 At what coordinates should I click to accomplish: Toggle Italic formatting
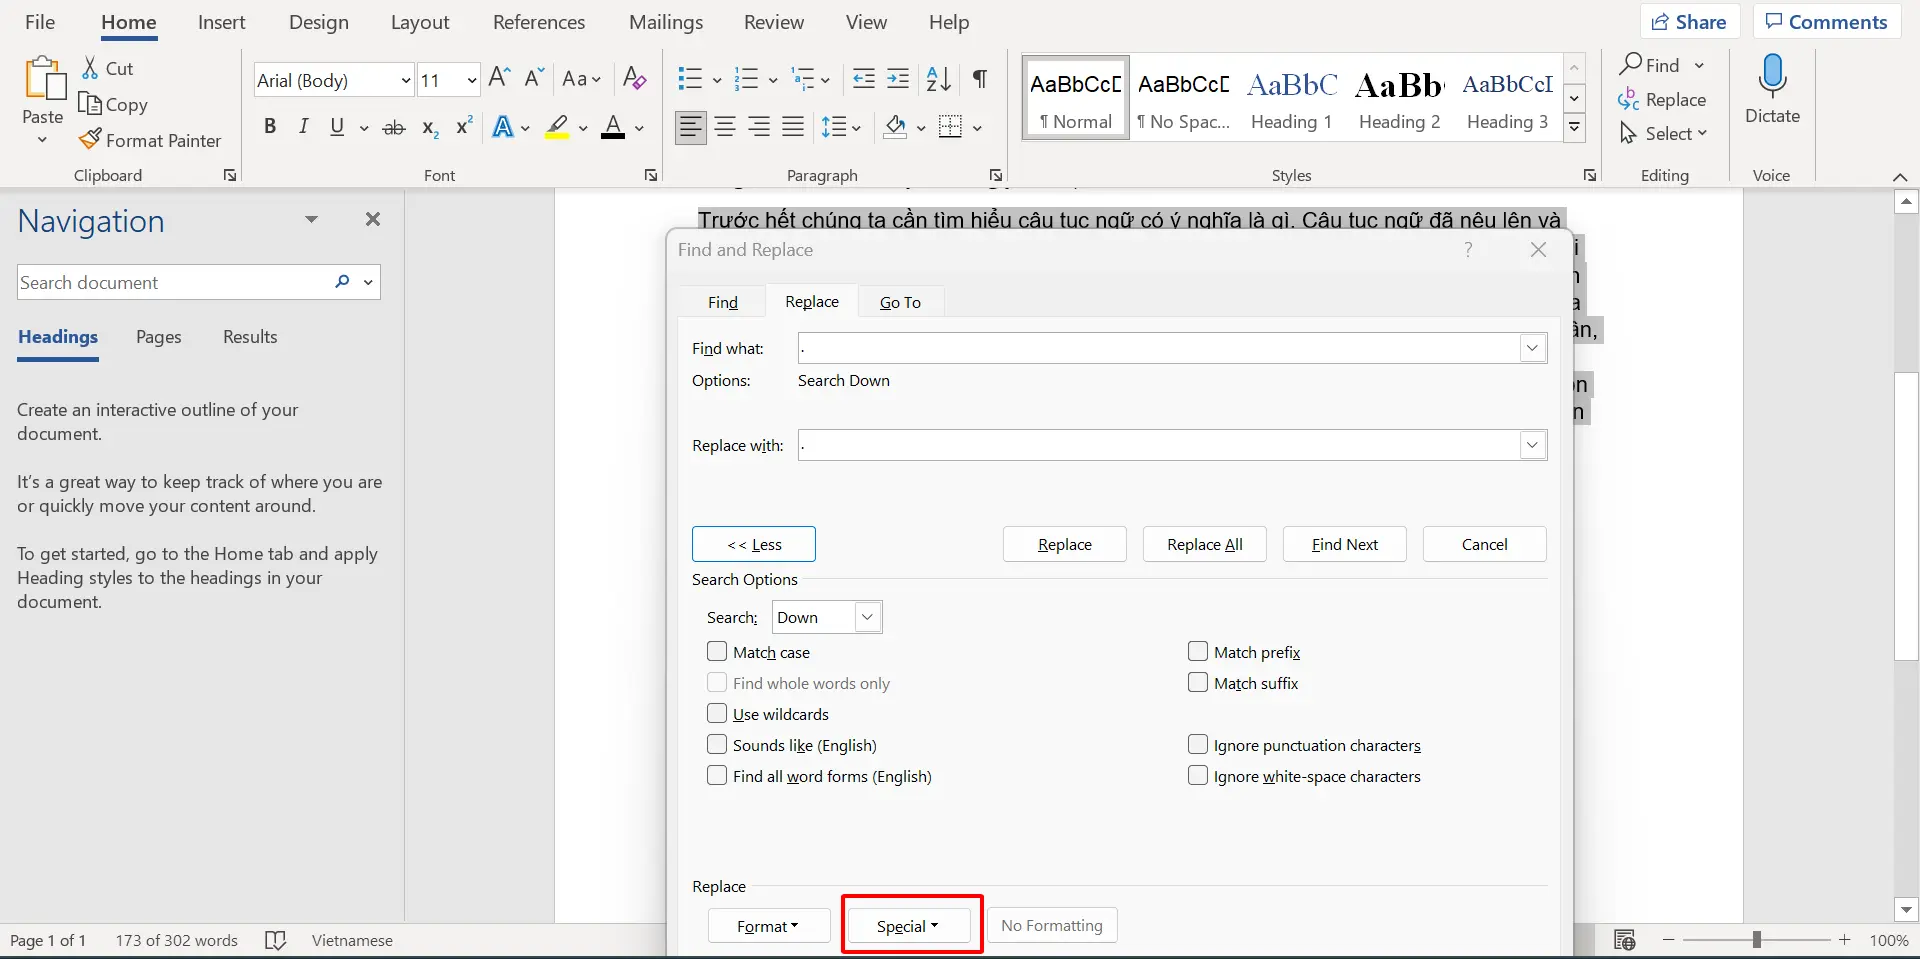303,127
